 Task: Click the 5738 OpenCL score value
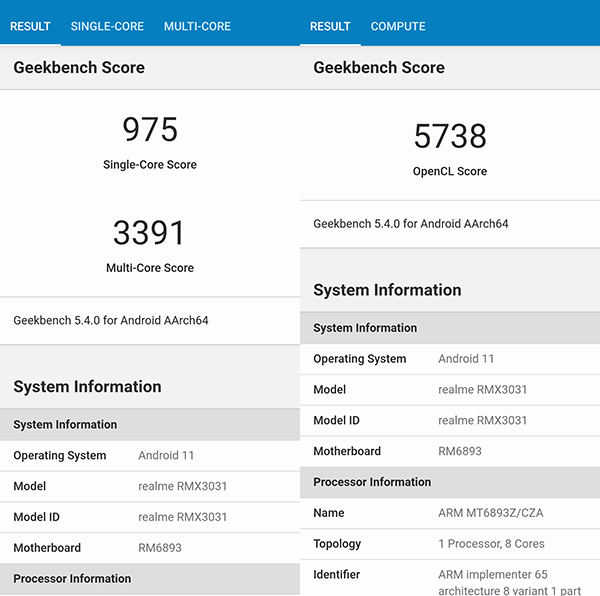coord(450,136)
